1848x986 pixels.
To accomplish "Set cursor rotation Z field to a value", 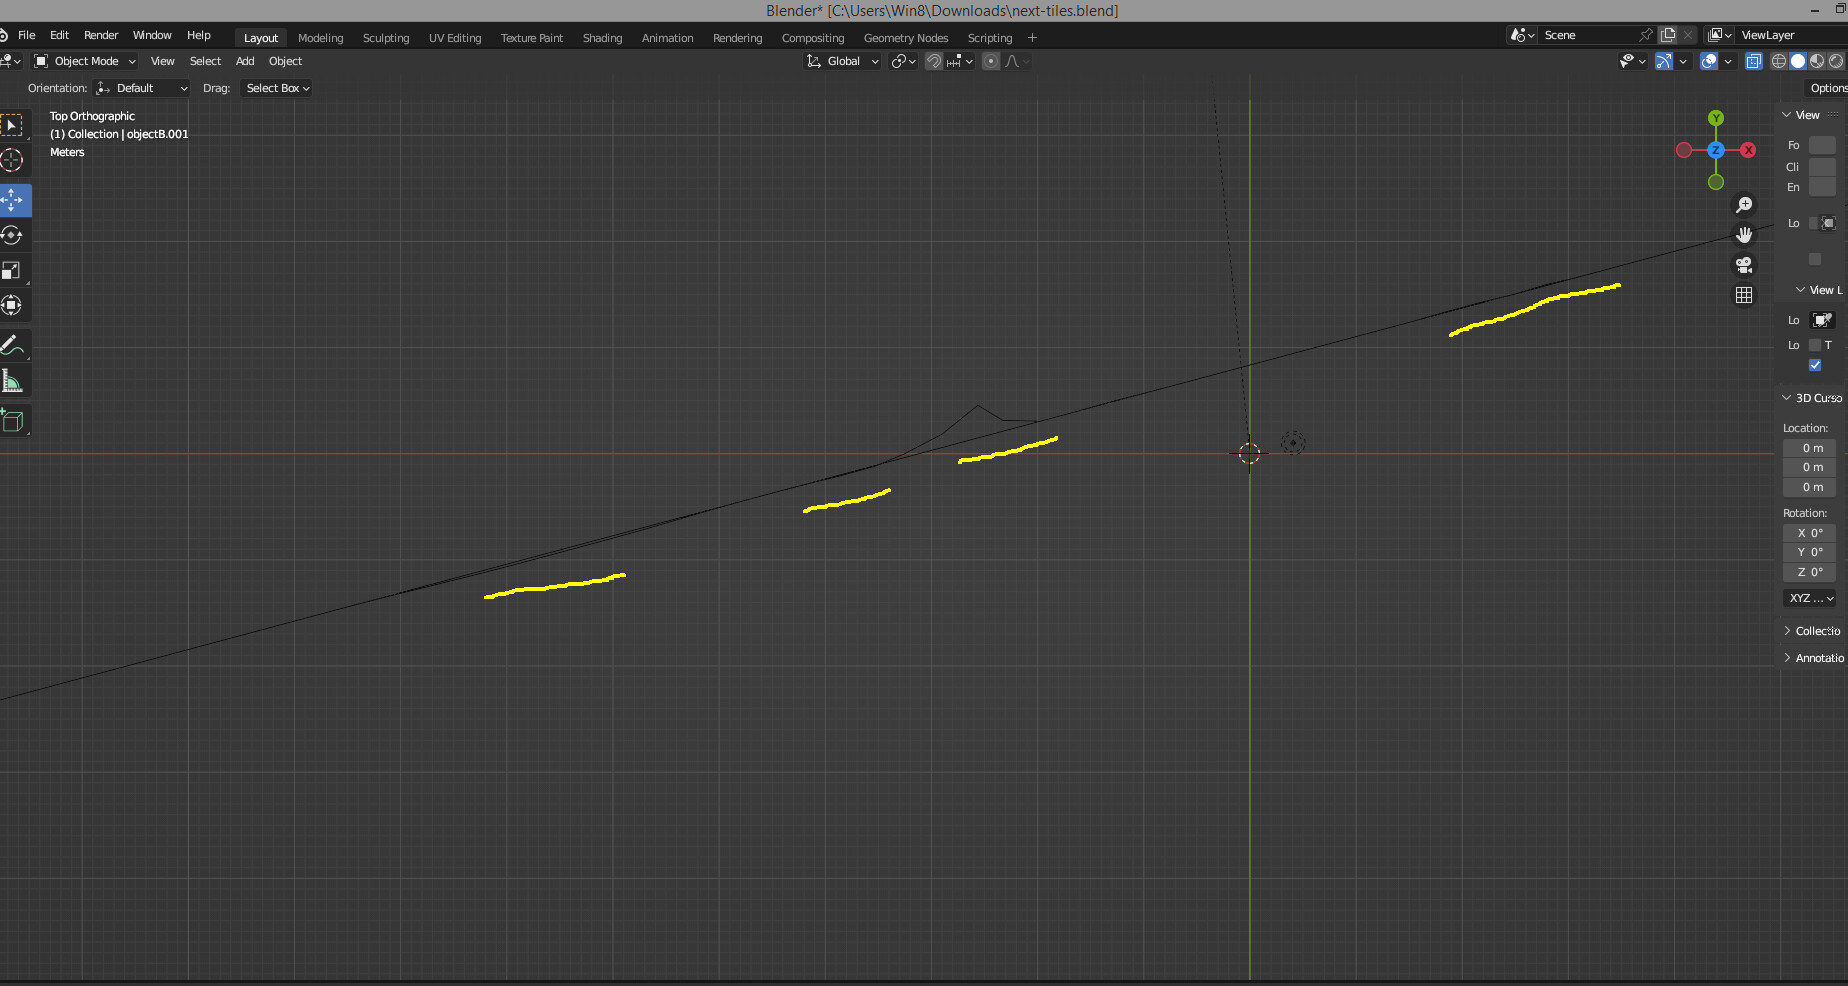I will pyautogui.click(x=1809, y=572).
